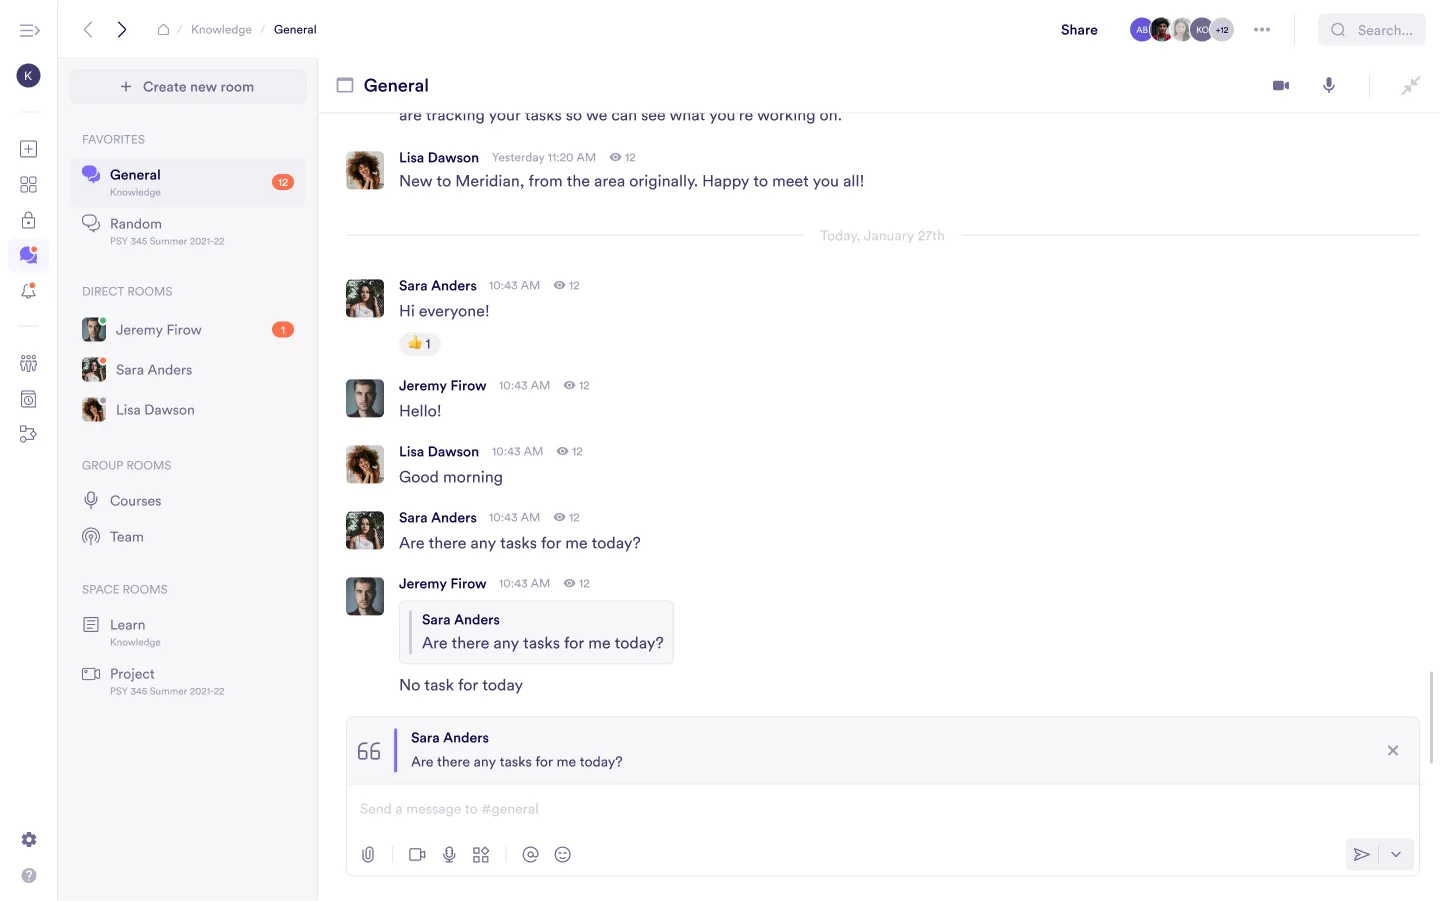Expand the +12 members avatar list
This screenshot has width=1440, height=901.
tap(1222, 30)
